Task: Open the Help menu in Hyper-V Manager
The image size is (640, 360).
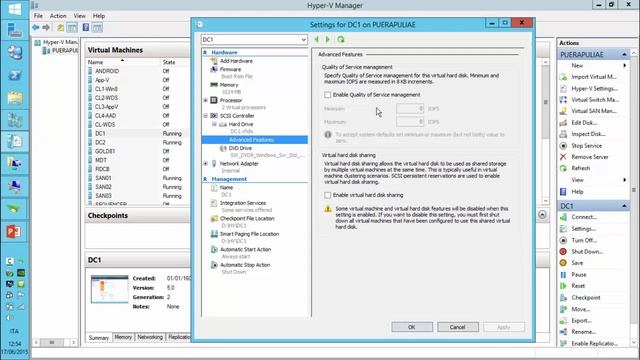Action: 99,16
